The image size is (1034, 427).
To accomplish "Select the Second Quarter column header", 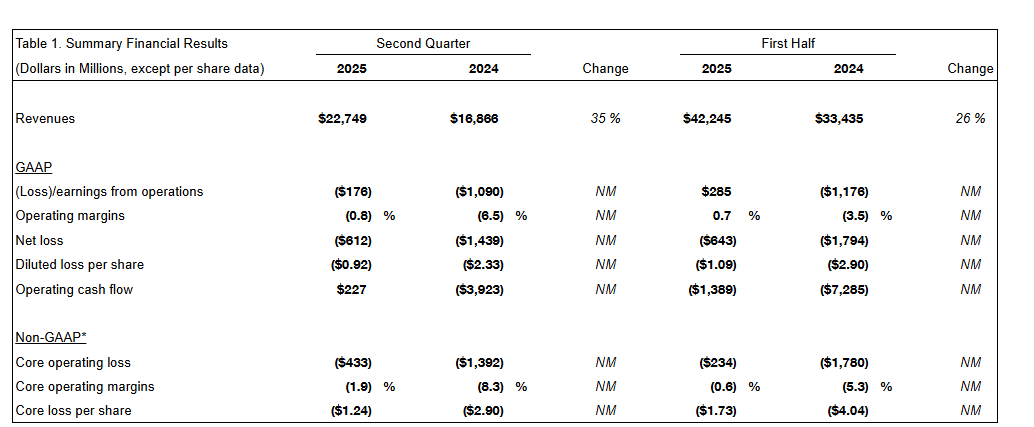I will pyautogui.click(x=423, y=43).
